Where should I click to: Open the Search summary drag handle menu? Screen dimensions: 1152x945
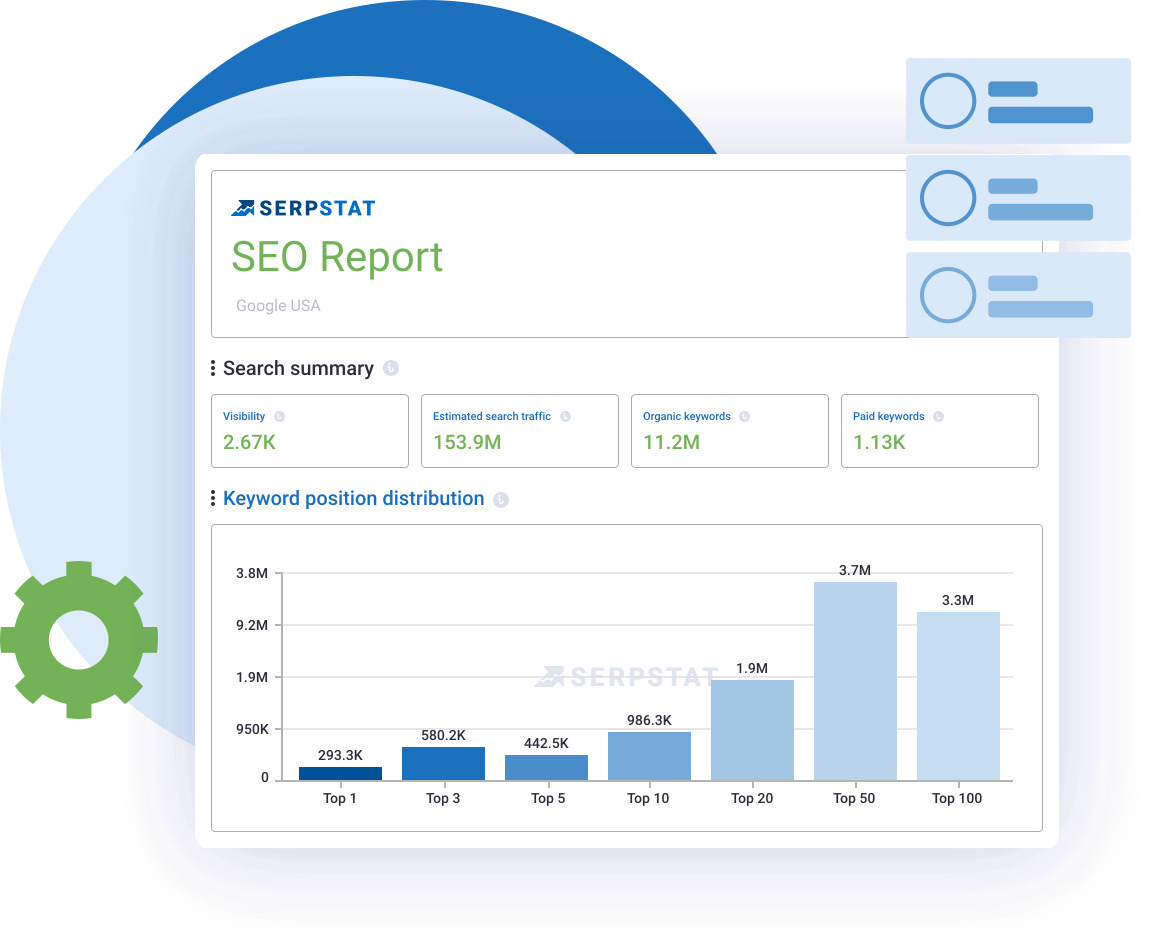(213, 369)
